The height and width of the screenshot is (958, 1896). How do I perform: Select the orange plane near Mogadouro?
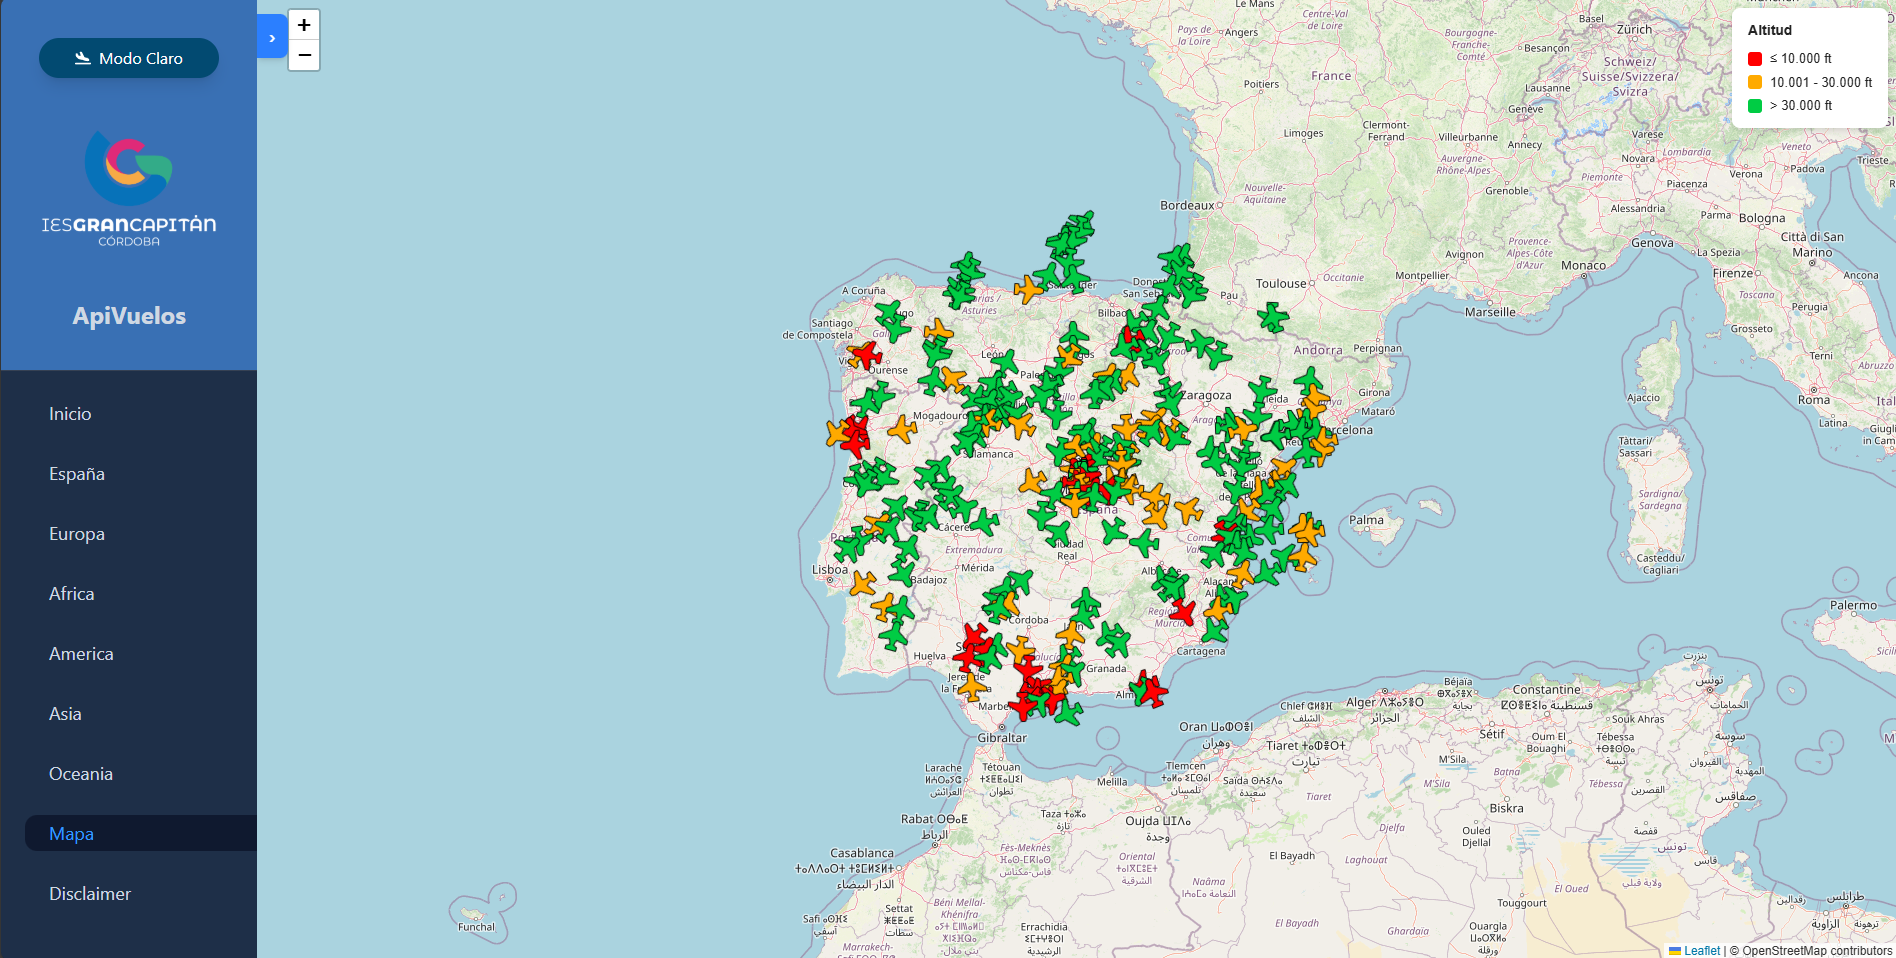(902, 429)
